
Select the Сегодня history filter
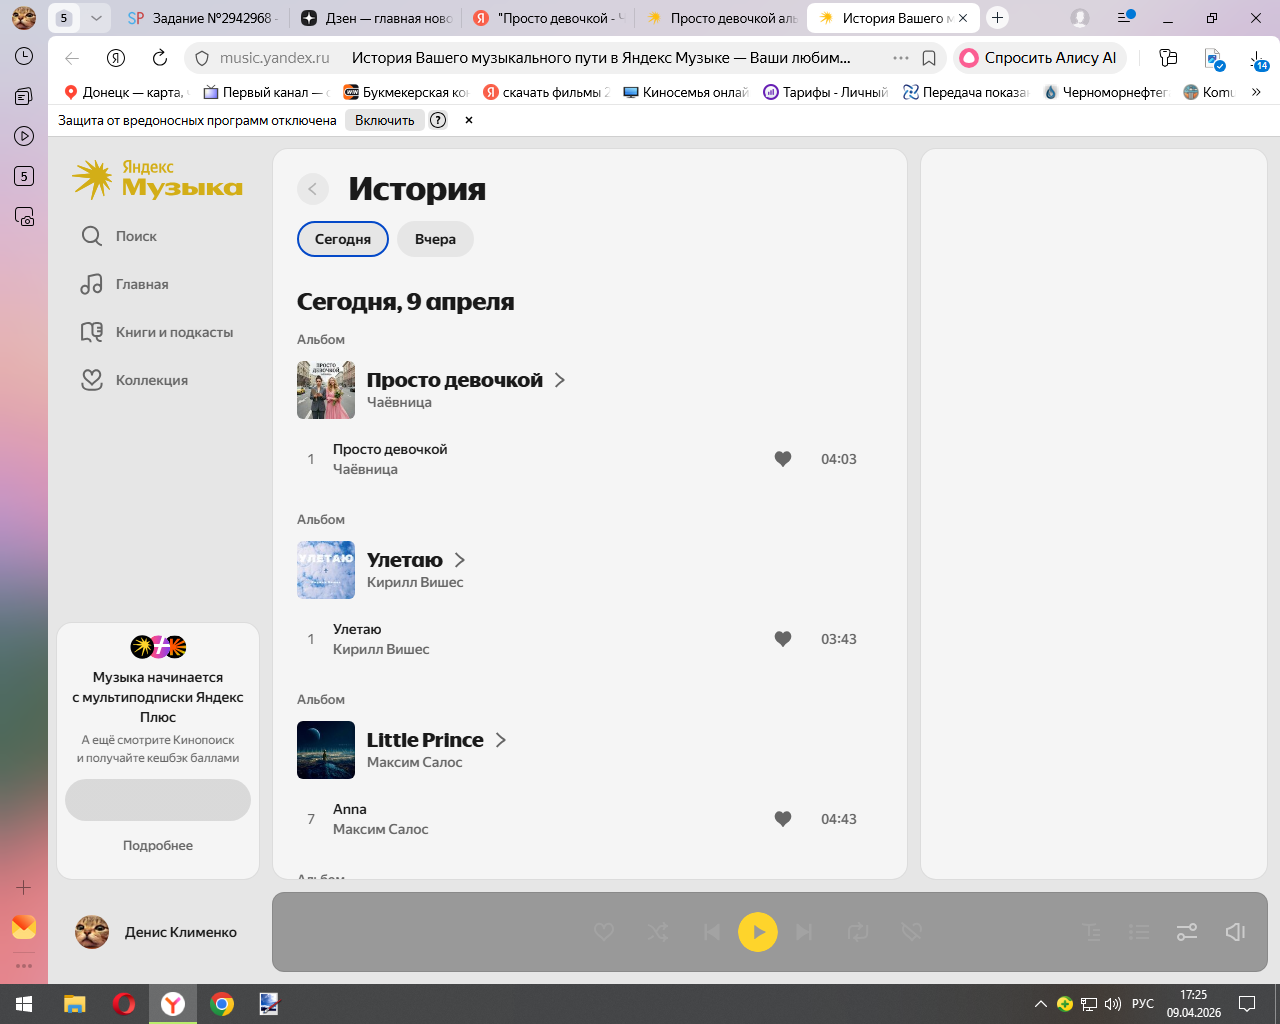[343, 239]
